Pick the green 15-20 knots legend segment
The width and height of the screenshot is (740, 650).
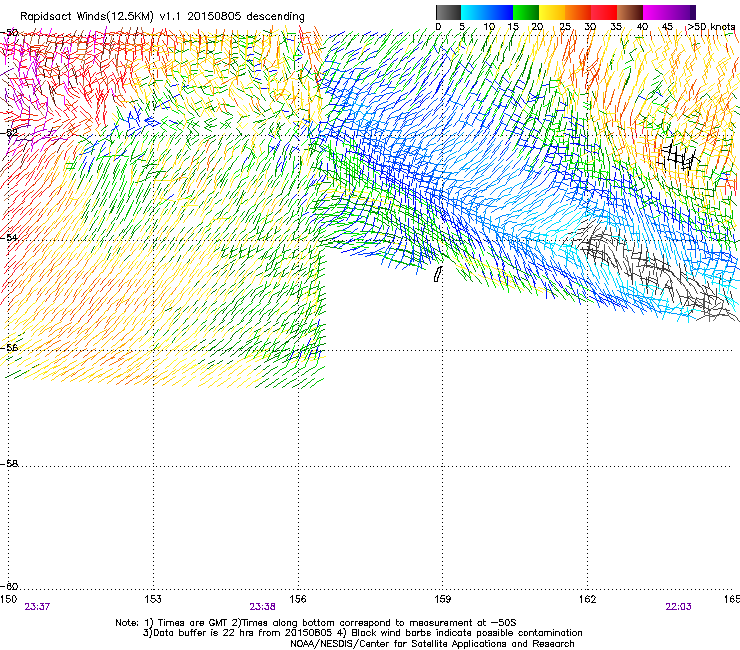(526, 12)
